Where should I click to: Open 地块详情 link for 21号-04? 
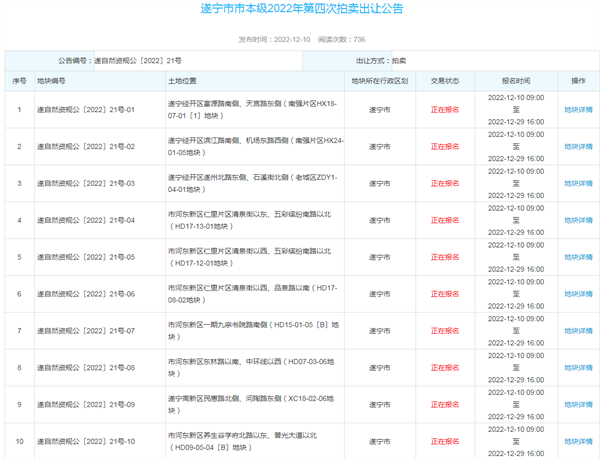(x=578, y=220)
